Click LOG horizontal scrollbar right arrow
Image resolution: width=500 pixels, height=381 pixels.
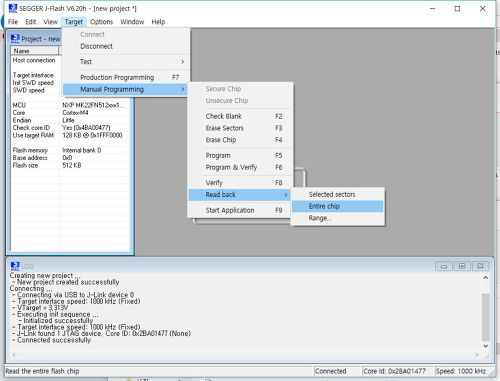click(477, 355)
